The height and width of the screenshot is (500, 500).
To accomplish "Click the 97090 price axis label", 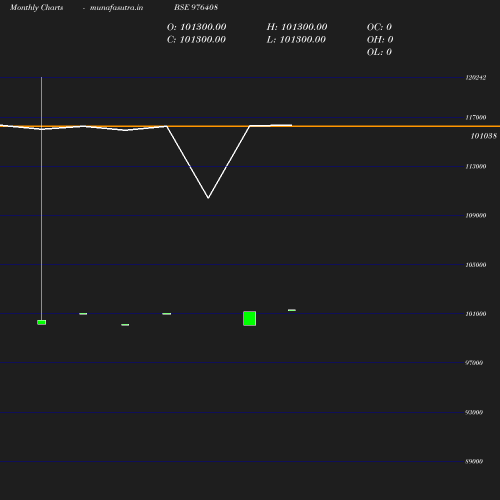I will [474, 363].
